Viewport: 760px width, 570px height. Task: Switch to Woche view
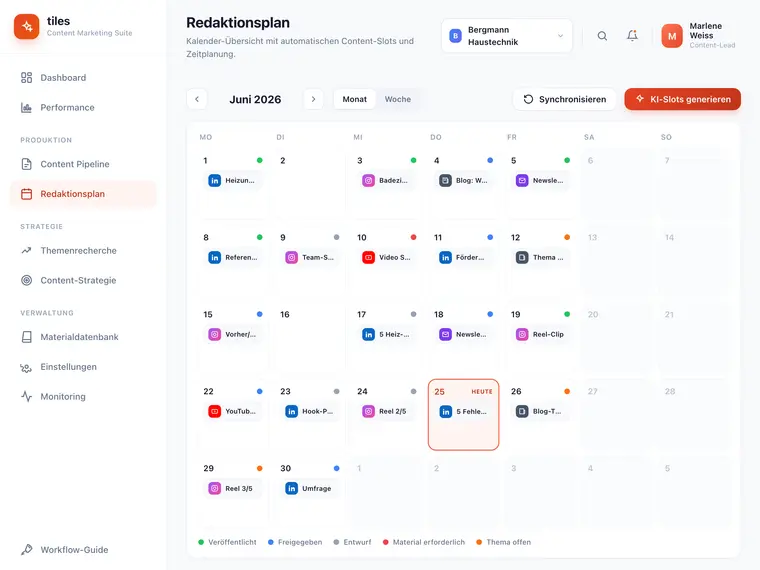[398, 99]
